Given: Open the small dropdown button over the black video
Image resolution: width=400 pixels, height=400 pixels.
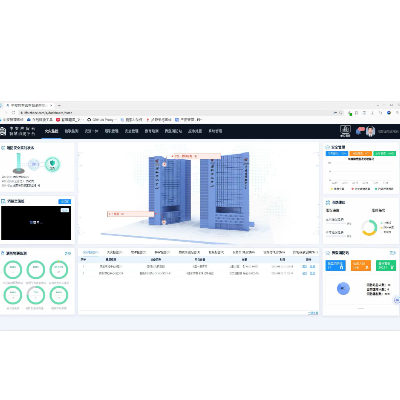Looking at the screenshot, I should click(65, 210).
